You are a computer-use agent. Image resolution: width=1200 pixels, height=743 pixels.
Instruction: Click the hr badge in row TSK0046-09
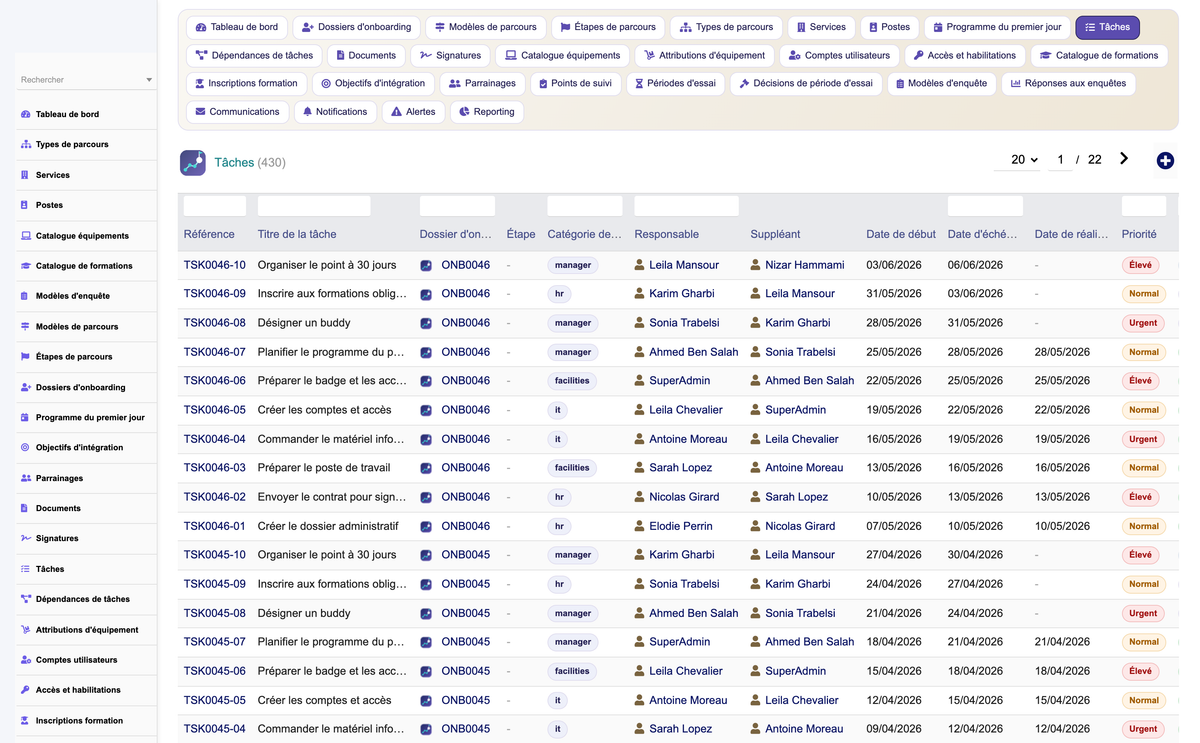point(559,294)
